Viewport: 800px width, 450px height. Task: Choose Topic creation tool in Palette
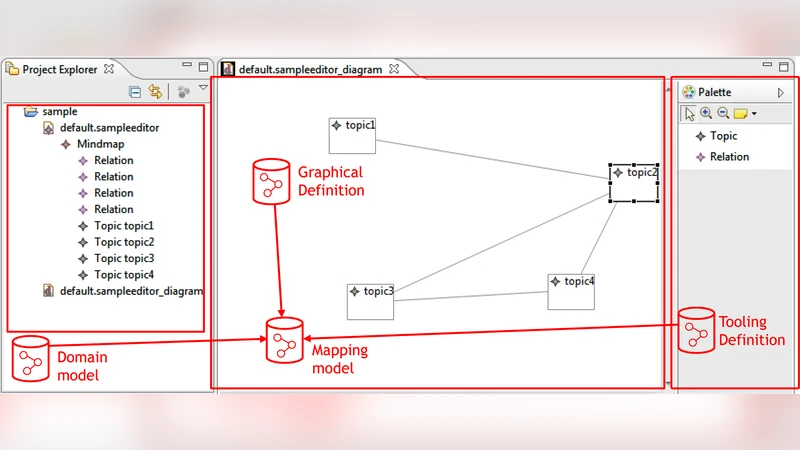tap(723, 136)
